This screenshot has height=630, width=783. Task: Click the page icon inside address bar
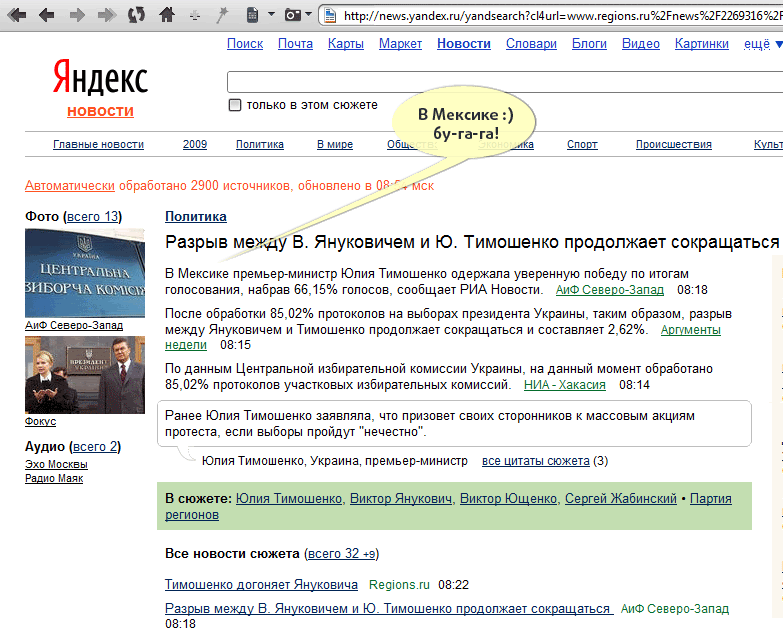coord(330,16)
